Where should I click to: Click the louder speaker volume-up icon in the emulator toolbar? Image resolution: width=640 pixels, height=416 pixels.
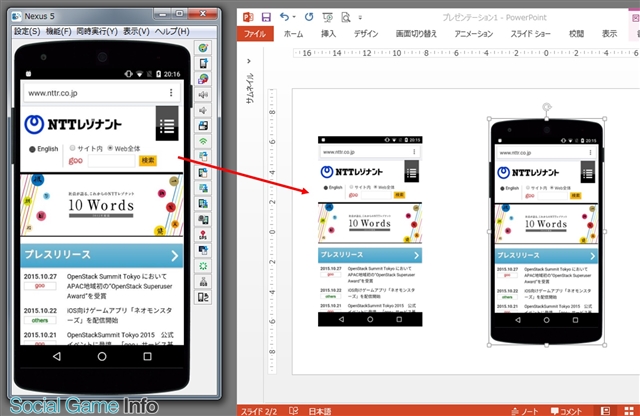point(203,95)
